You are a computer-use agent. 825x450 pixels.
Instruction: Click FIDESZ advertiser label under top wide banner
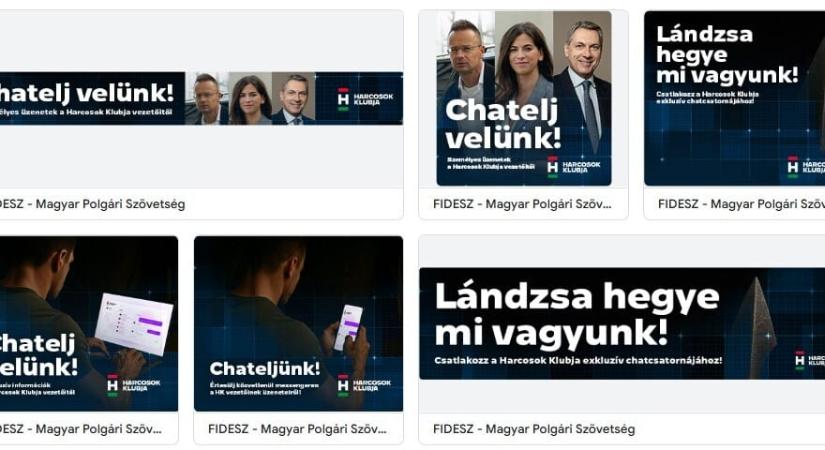point(93,204)
